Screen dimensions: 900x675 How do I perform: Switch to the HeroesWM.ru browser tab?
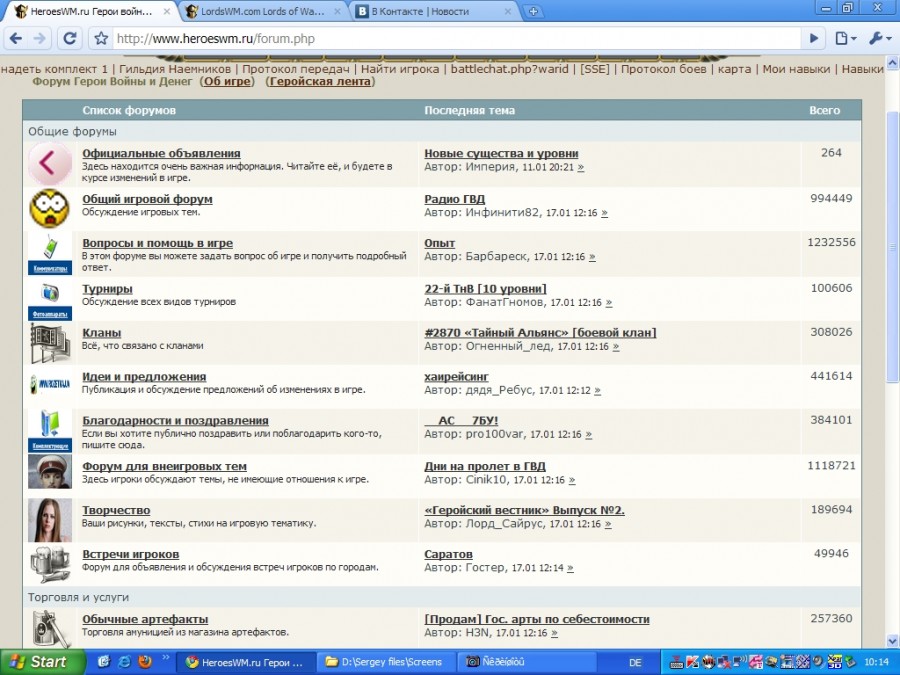[x=91, y=11]
